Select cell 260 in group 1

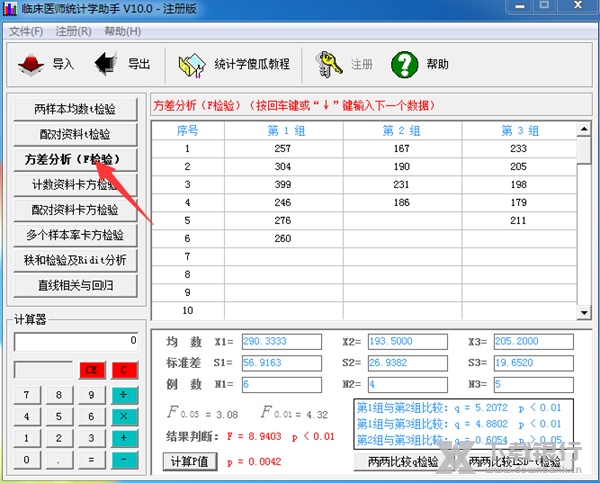(284, 238)
